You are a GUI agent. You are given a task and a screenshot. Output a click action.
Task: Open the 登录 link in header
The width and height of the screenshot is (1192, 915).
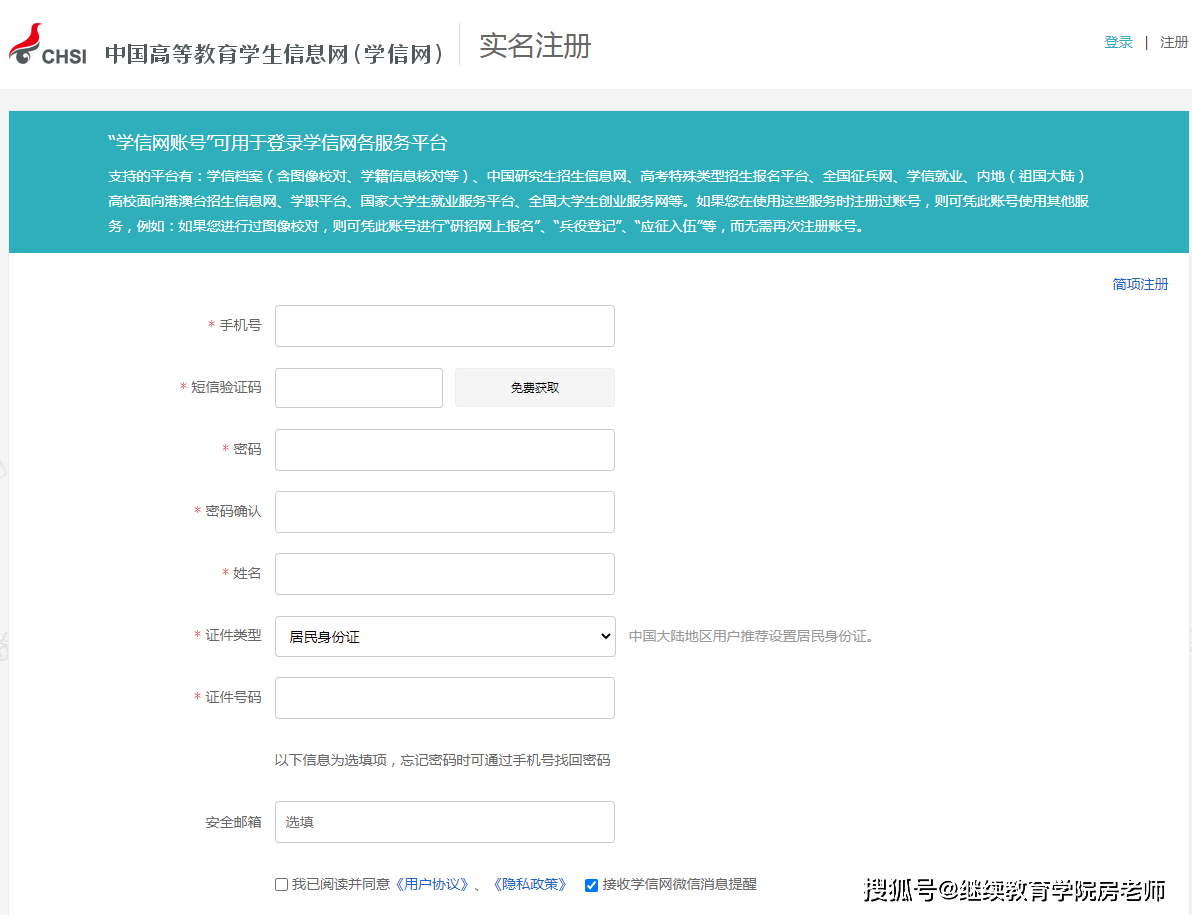[x=1118, y=43]
